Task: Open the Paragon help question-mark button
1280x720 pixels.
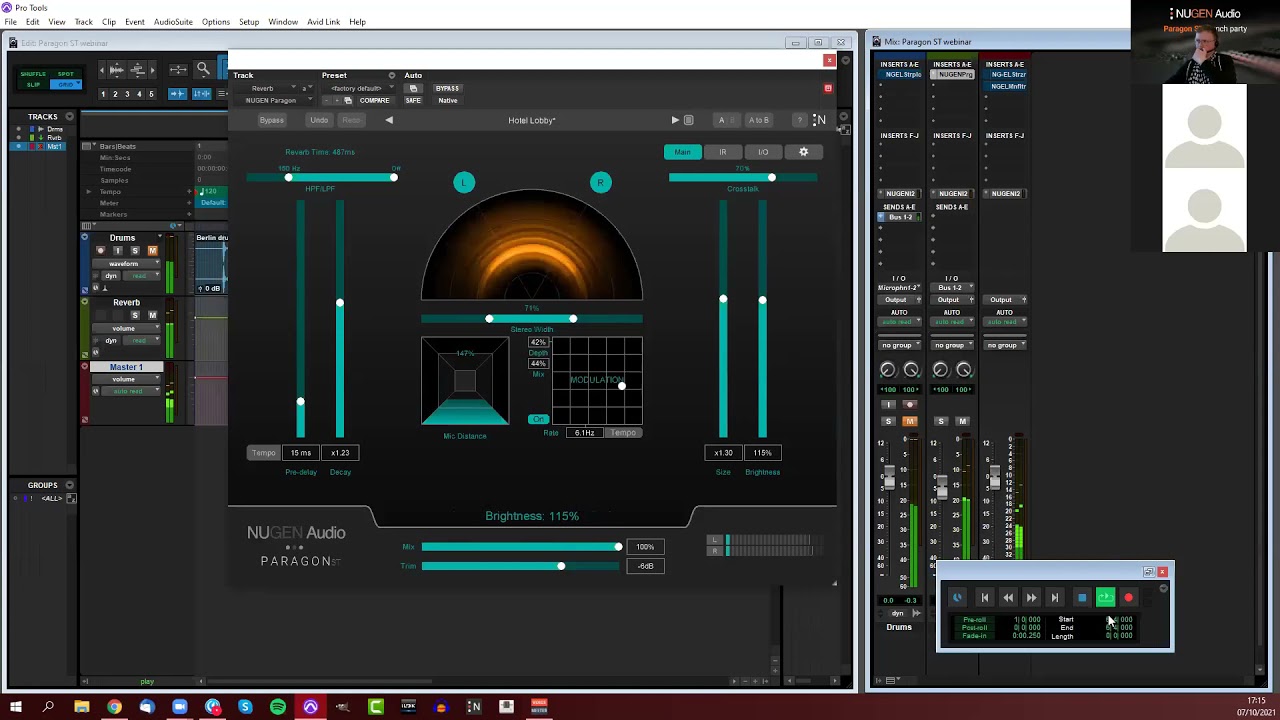Action: [799, 120]
